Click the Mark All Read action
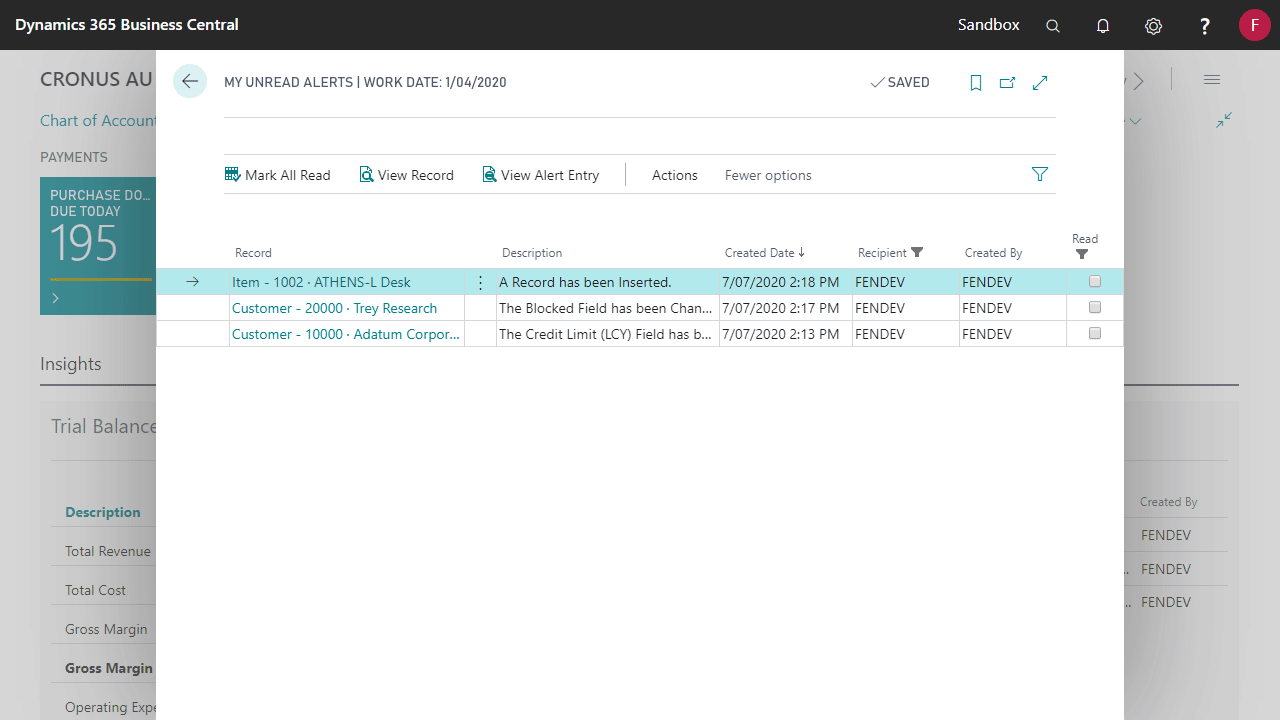The image size is (1280, 720). point(278,175)
